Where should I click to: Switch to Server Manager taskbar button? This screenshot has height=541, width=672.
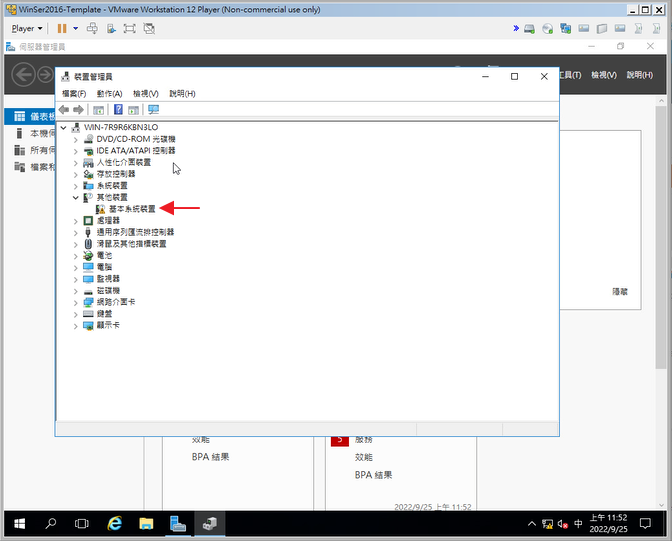pyautogui.click(x=177, y=523)
